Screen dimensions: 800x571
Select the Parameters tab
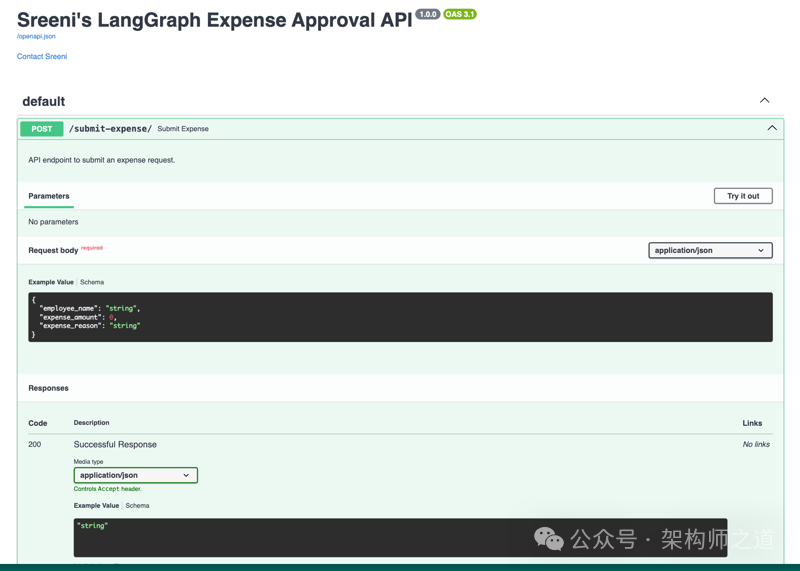[x=49, y=196]
